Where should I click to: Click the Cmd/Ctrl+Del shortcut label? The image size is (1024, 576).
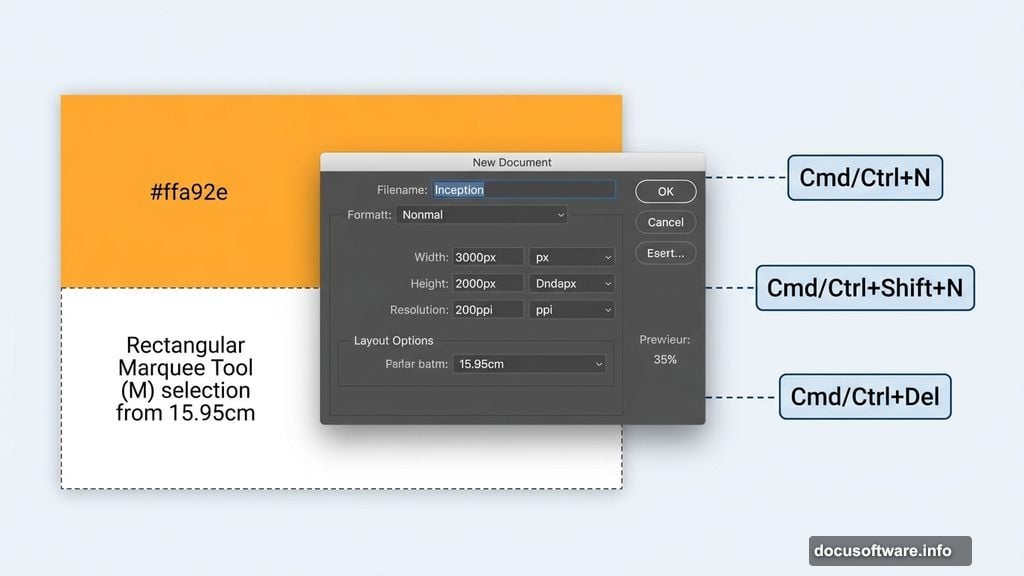click(x=864, y=396)
